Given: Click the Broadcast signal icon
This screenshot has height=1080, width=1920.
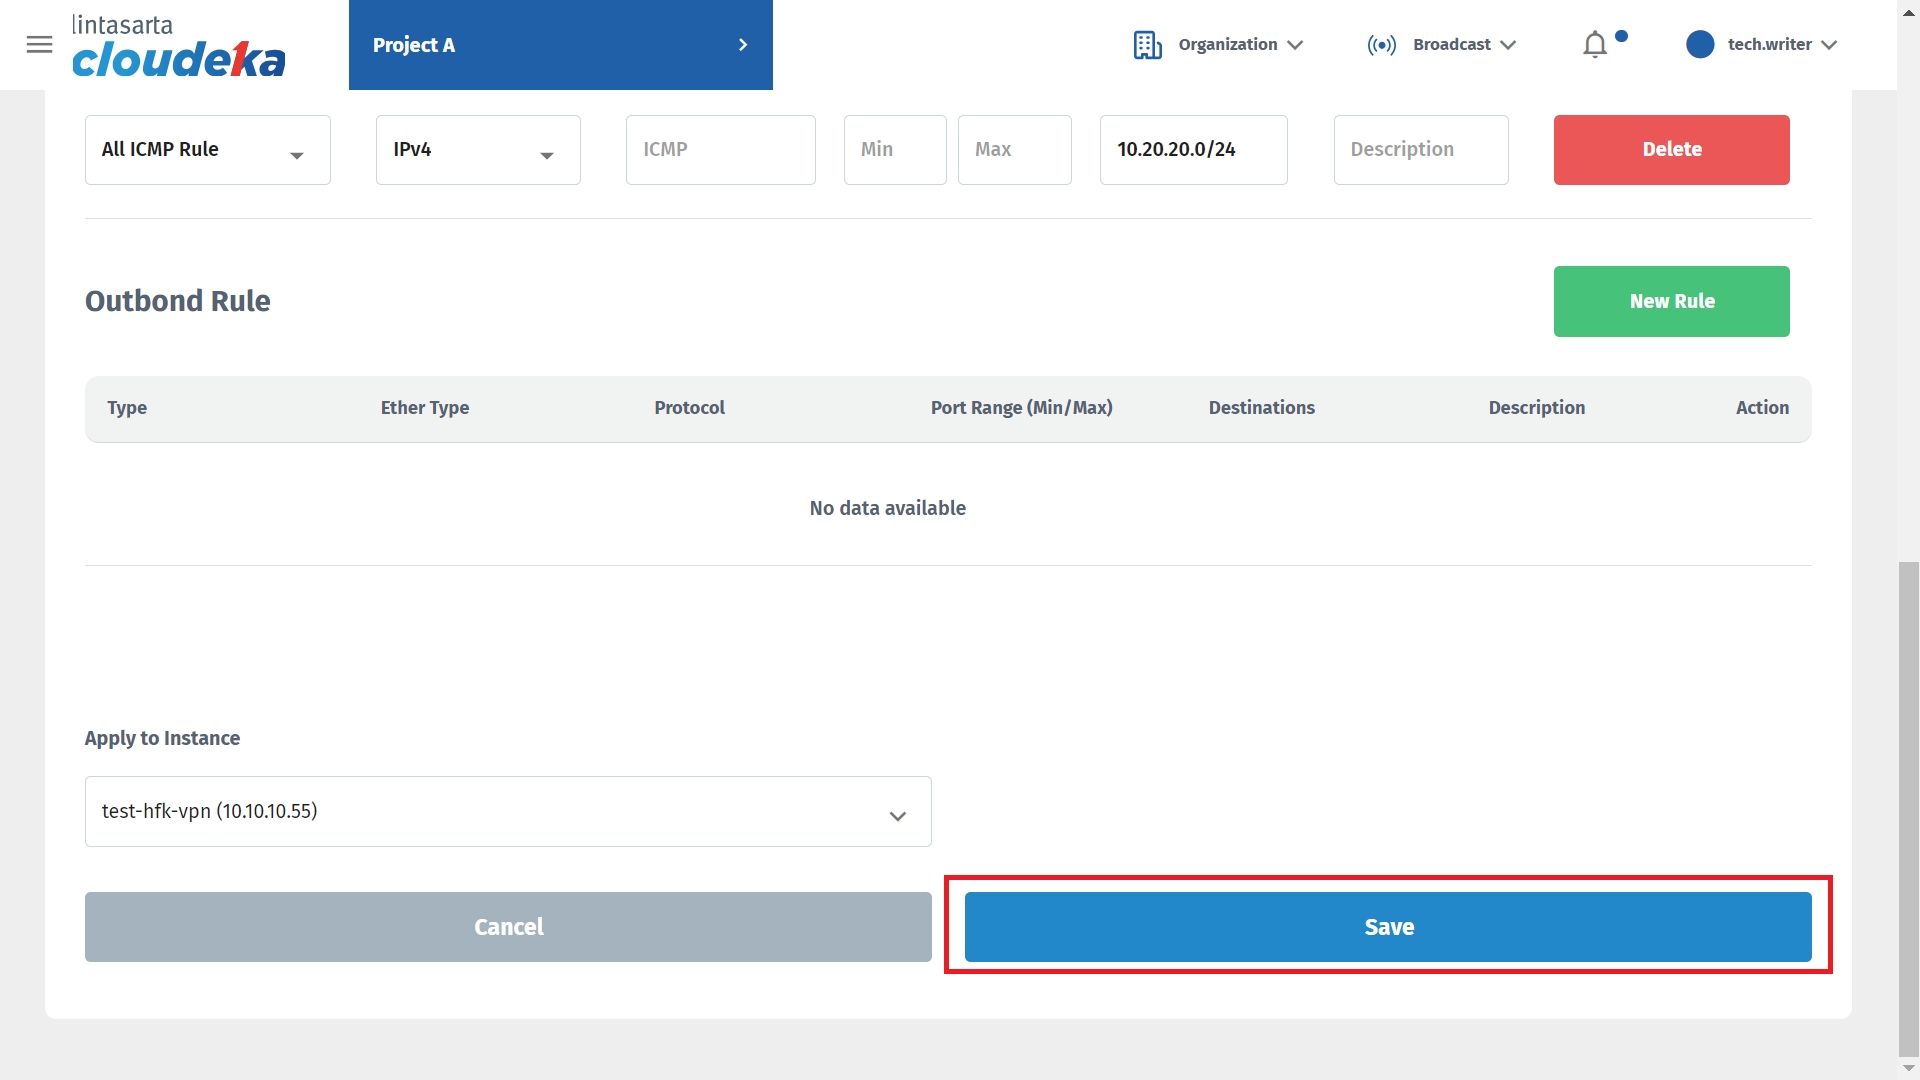Looking at the screenshot, I should (x=1381, y=45).
